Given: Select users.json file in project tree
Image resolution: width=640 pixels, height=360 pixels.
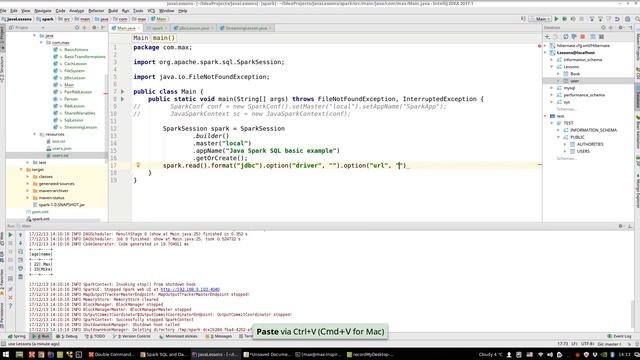Looking at the screenshot, I should pos(62,149).
